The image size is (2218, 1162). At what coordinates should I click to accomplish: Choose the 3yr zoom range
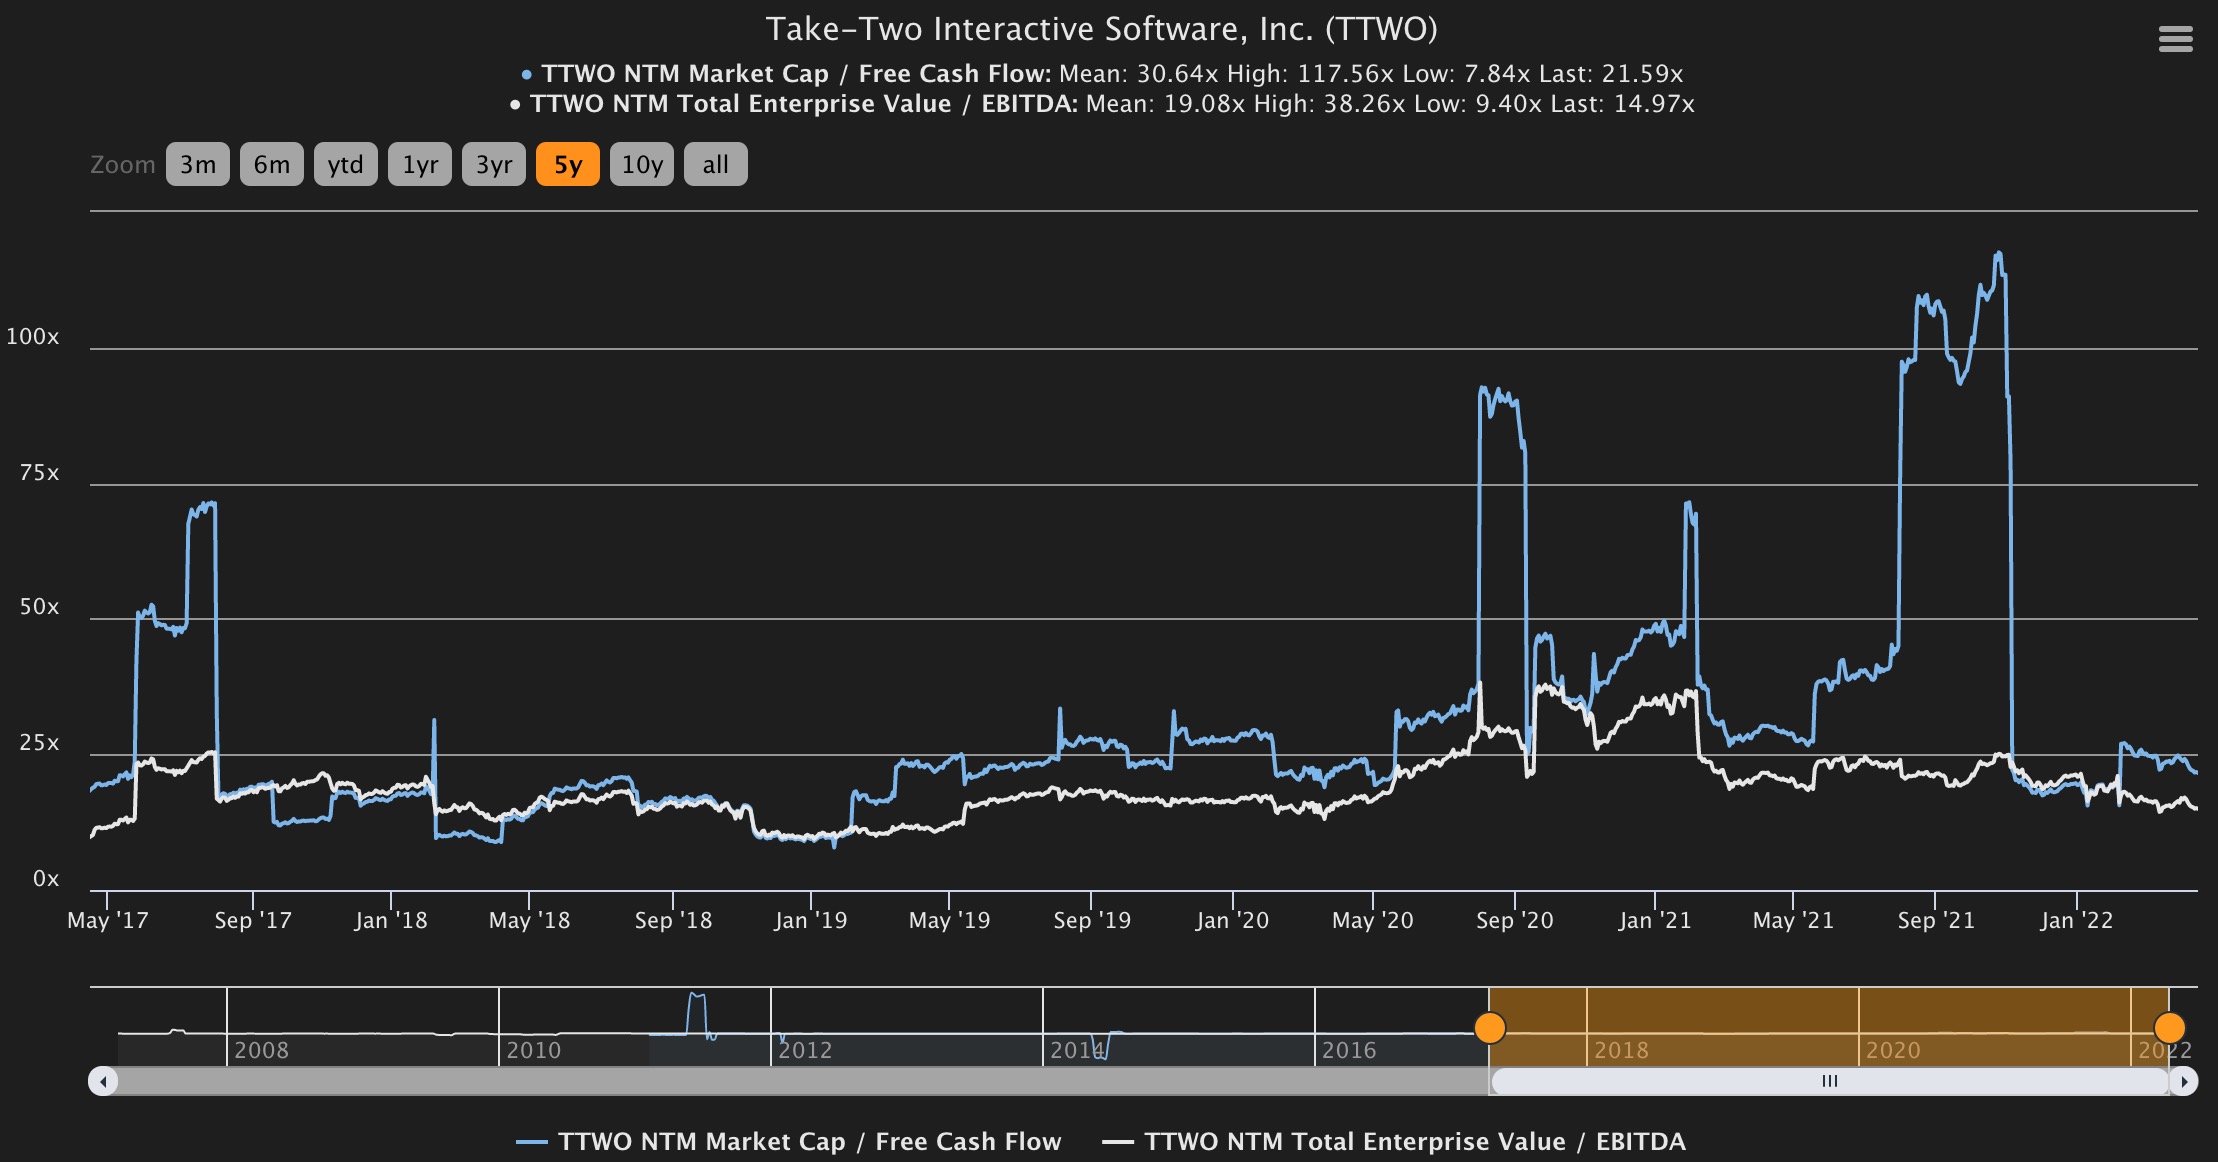(494, 165)
